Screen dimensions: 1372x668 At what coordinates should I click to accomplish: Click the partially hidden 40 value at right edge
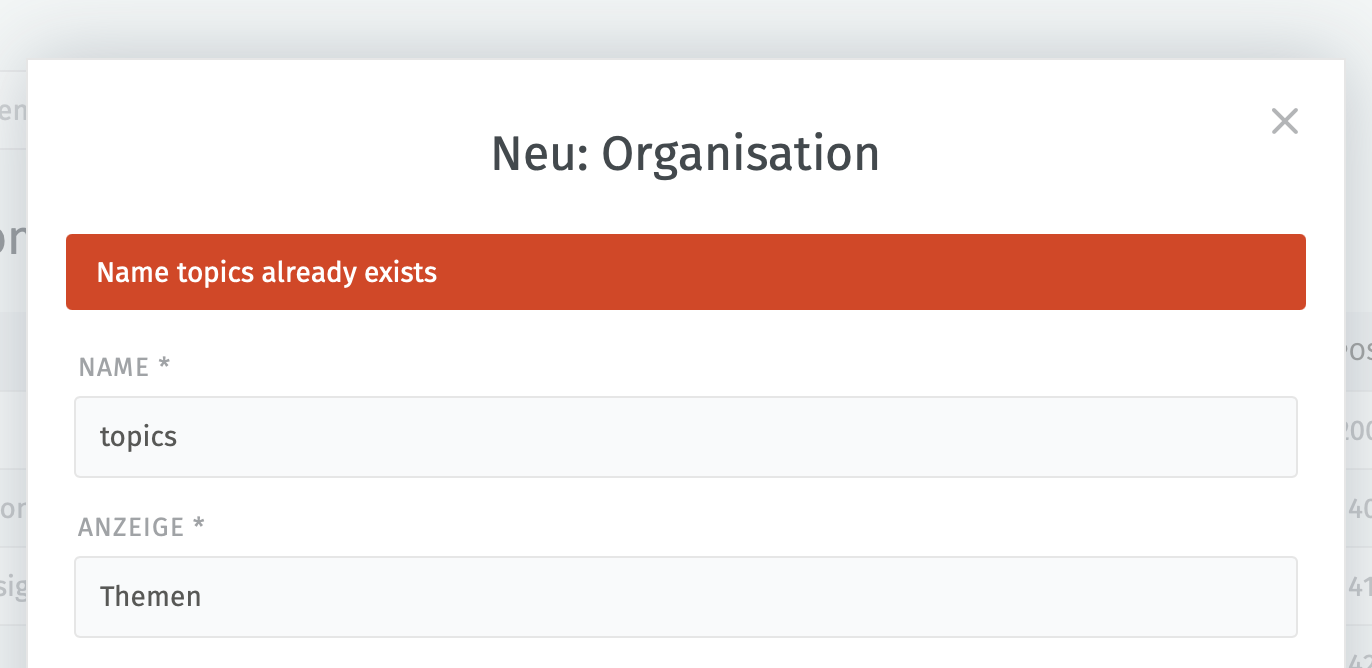[x=1359, y=509]
